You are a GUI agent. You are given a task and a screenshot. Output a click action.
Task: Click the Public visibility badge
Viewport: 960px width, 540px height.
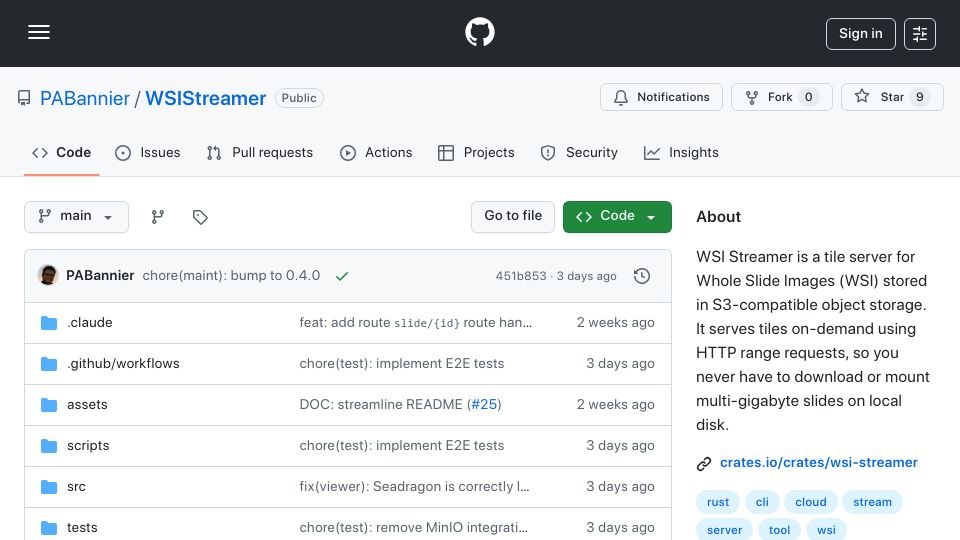[x=299, y=98]
